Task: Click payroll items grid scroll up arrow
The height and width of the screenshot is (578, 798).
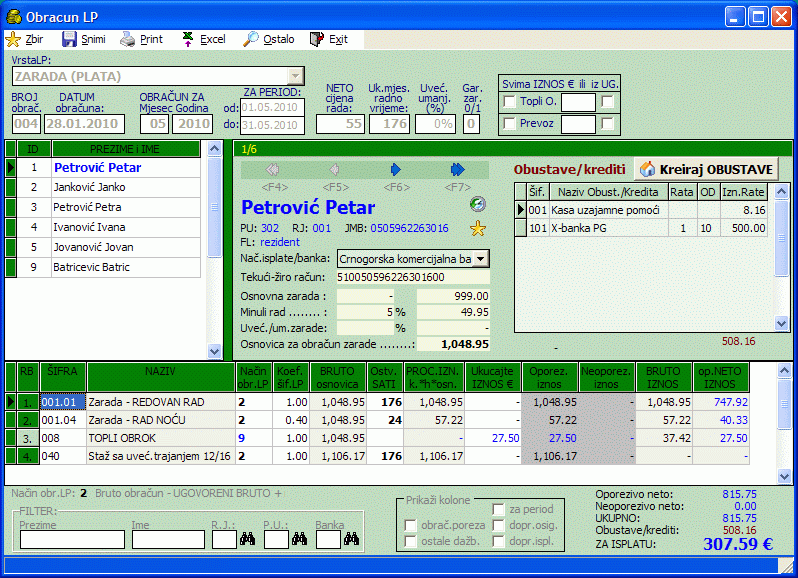Action: tap(784, 370)
